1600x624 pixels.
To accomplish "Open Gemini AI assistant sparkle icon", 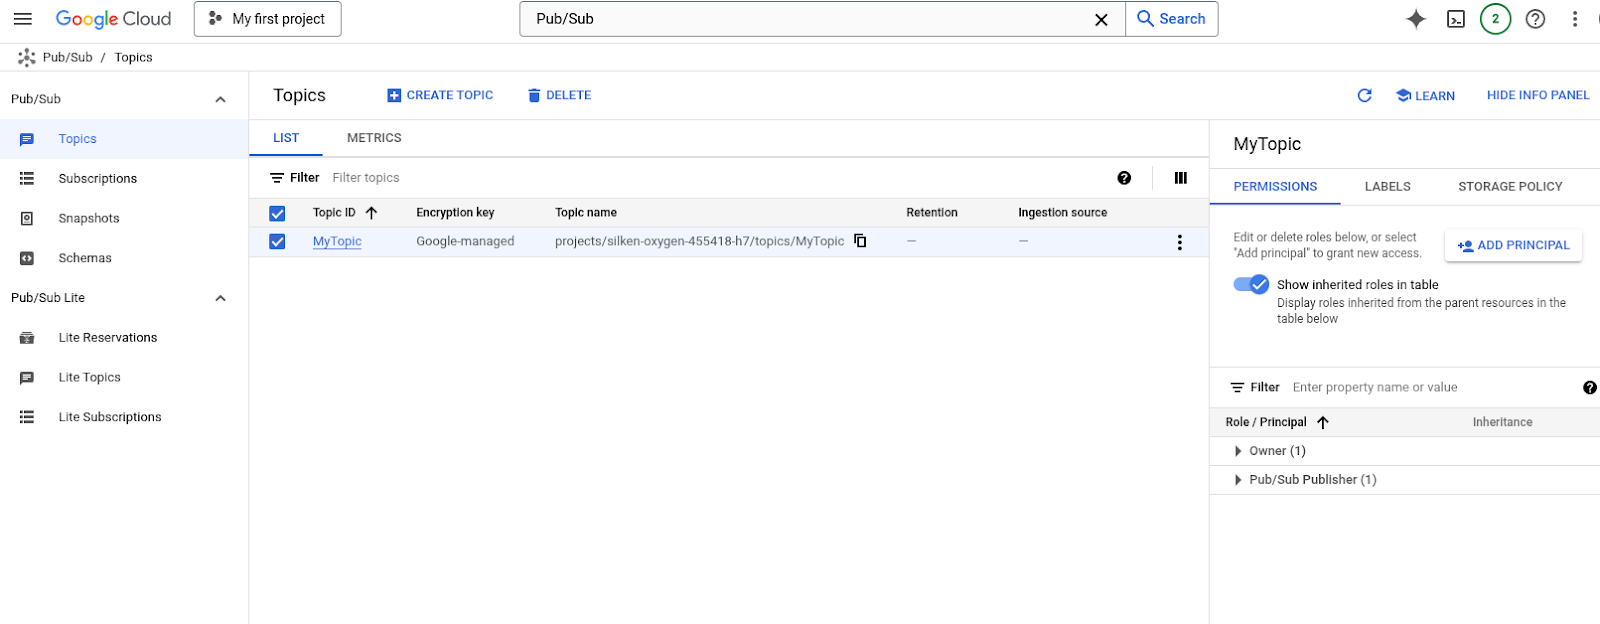I will click(x=1416, y=19).
